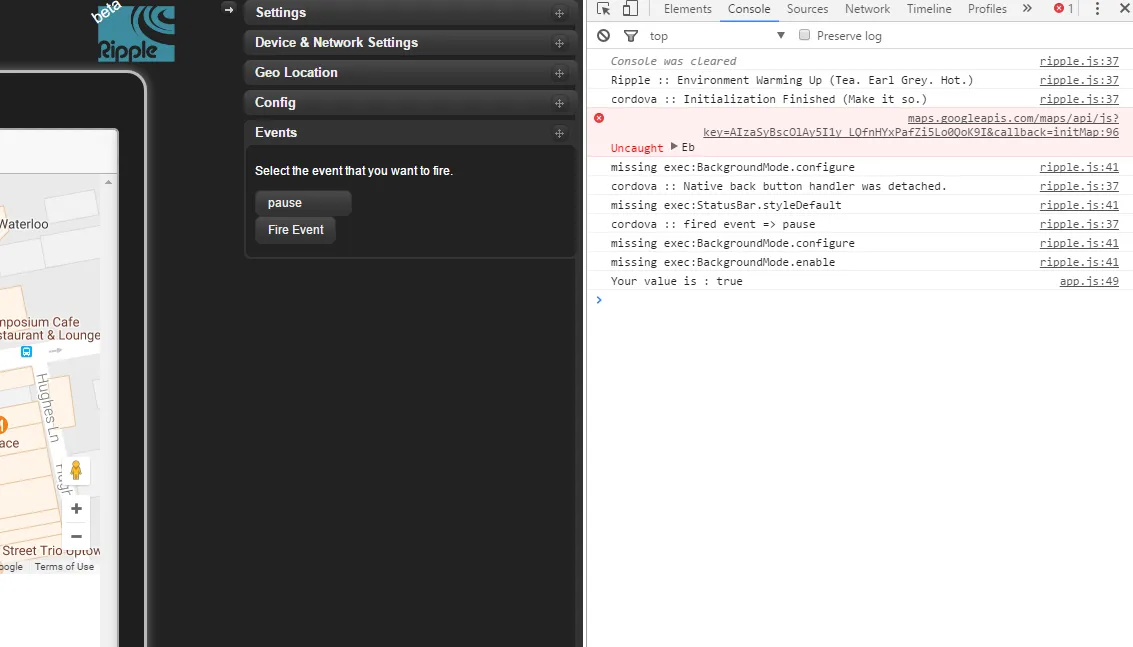The height and width of the screenshot is (647, 1133).
Task: Enable the Preserve log checkbox
Action: (804, 35)
